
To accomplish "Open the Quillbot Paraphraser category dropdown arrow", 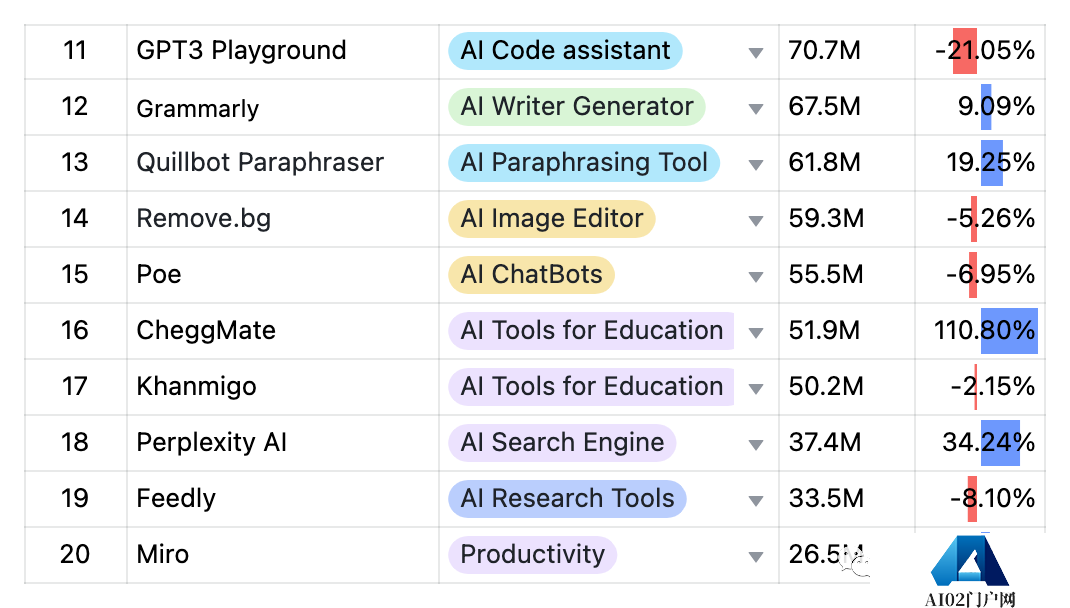I will pos(756,164).
